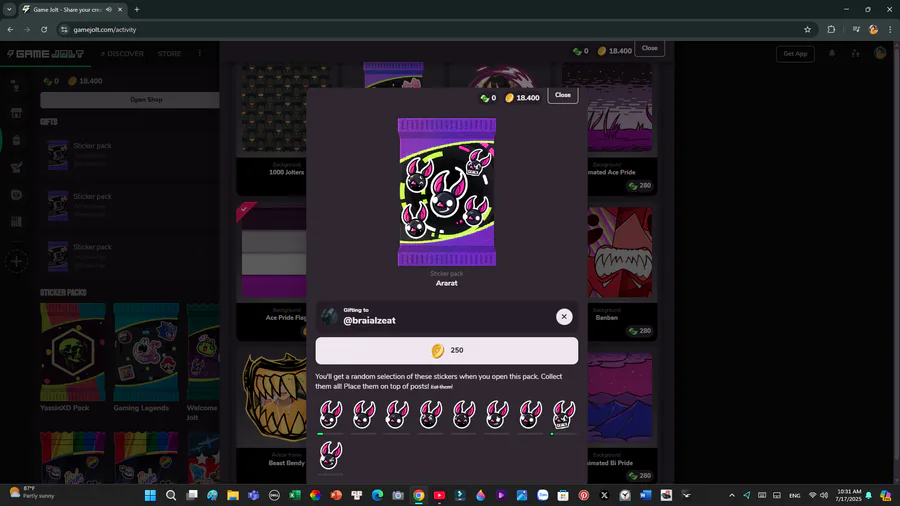Open YouTube app in taskbar
This screenshot has width=900, height=506.
click(x=439, y=495)
